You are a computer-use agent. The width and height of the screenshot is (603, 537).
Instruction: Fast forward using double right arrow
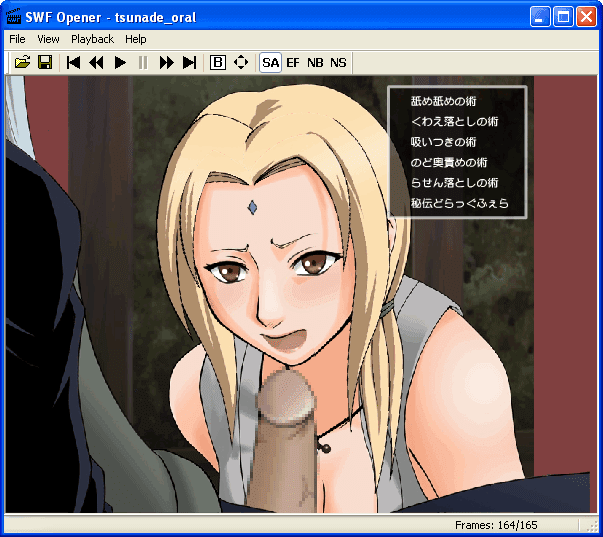167,62
